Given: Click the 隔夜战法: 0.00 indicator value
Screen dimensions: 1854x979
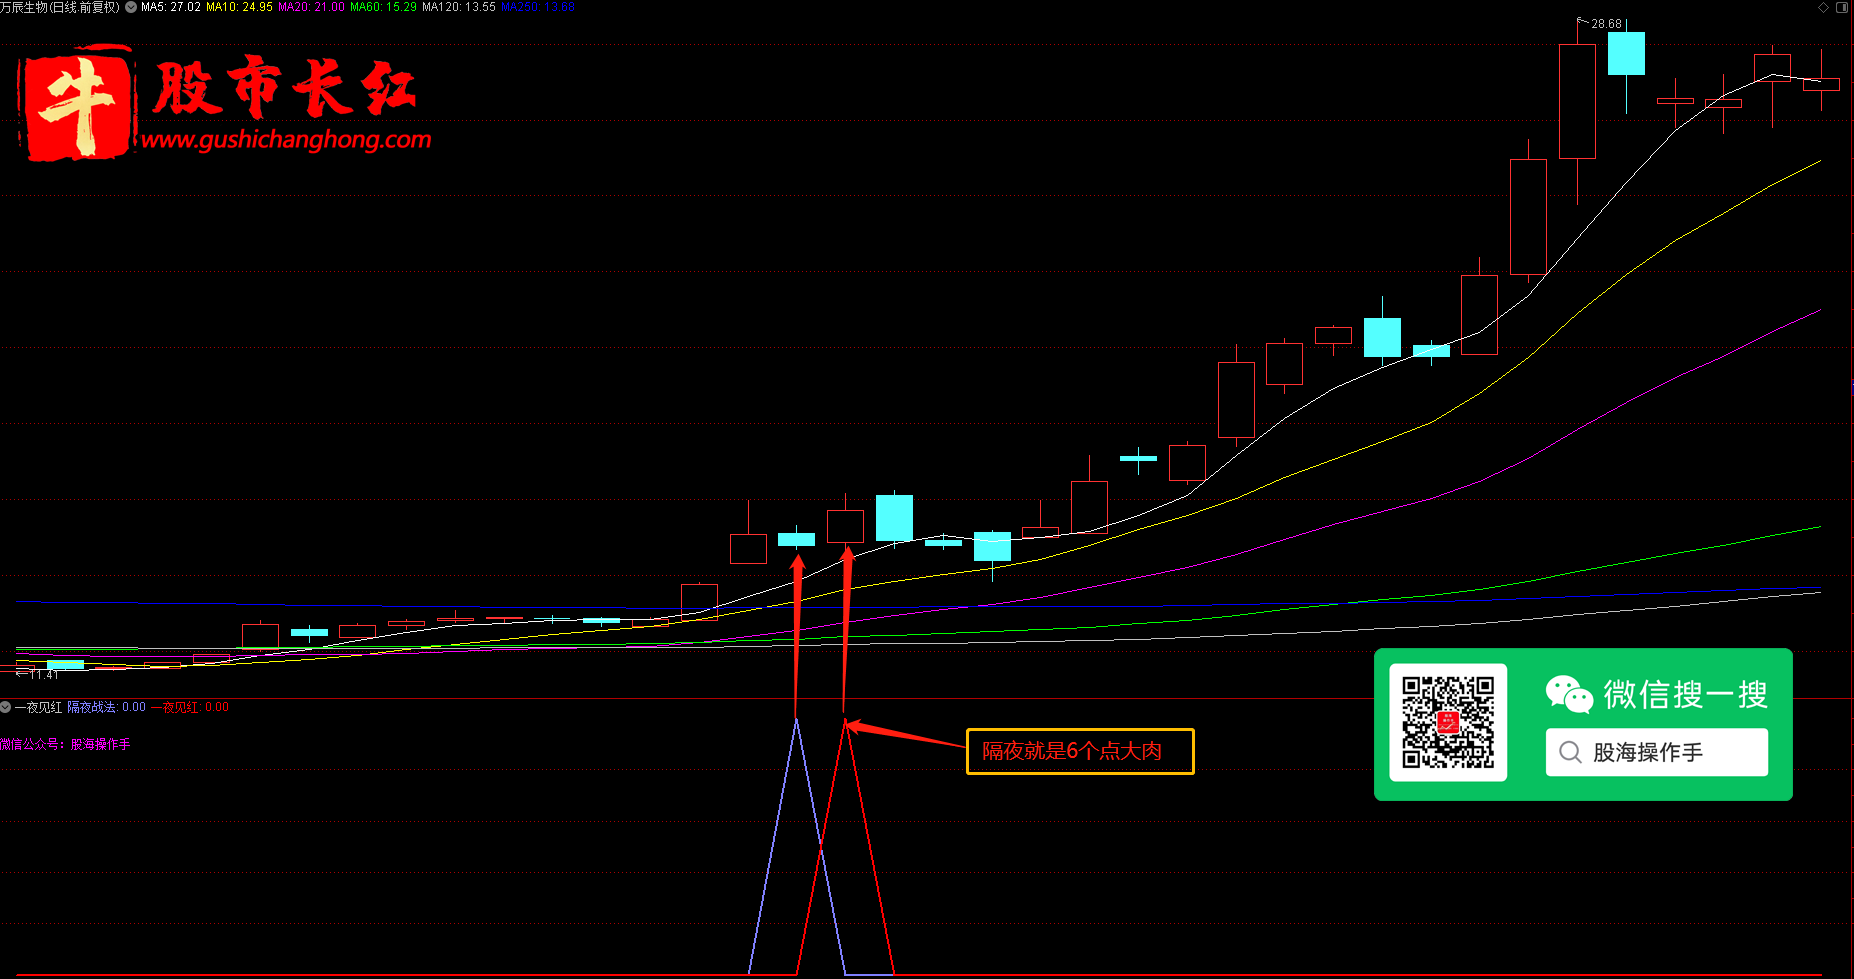Looking at the screenshot, I should [106, 707].
